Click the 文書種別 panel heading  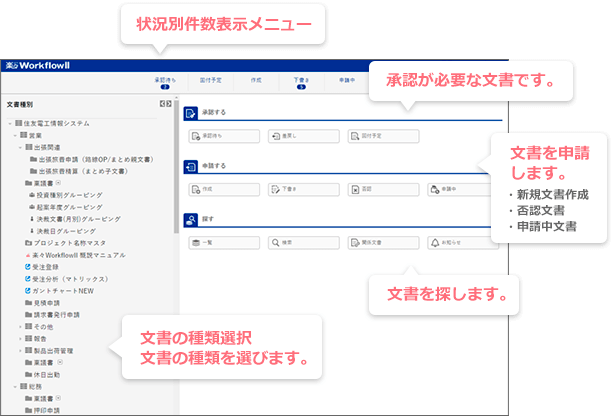[20, 104]
